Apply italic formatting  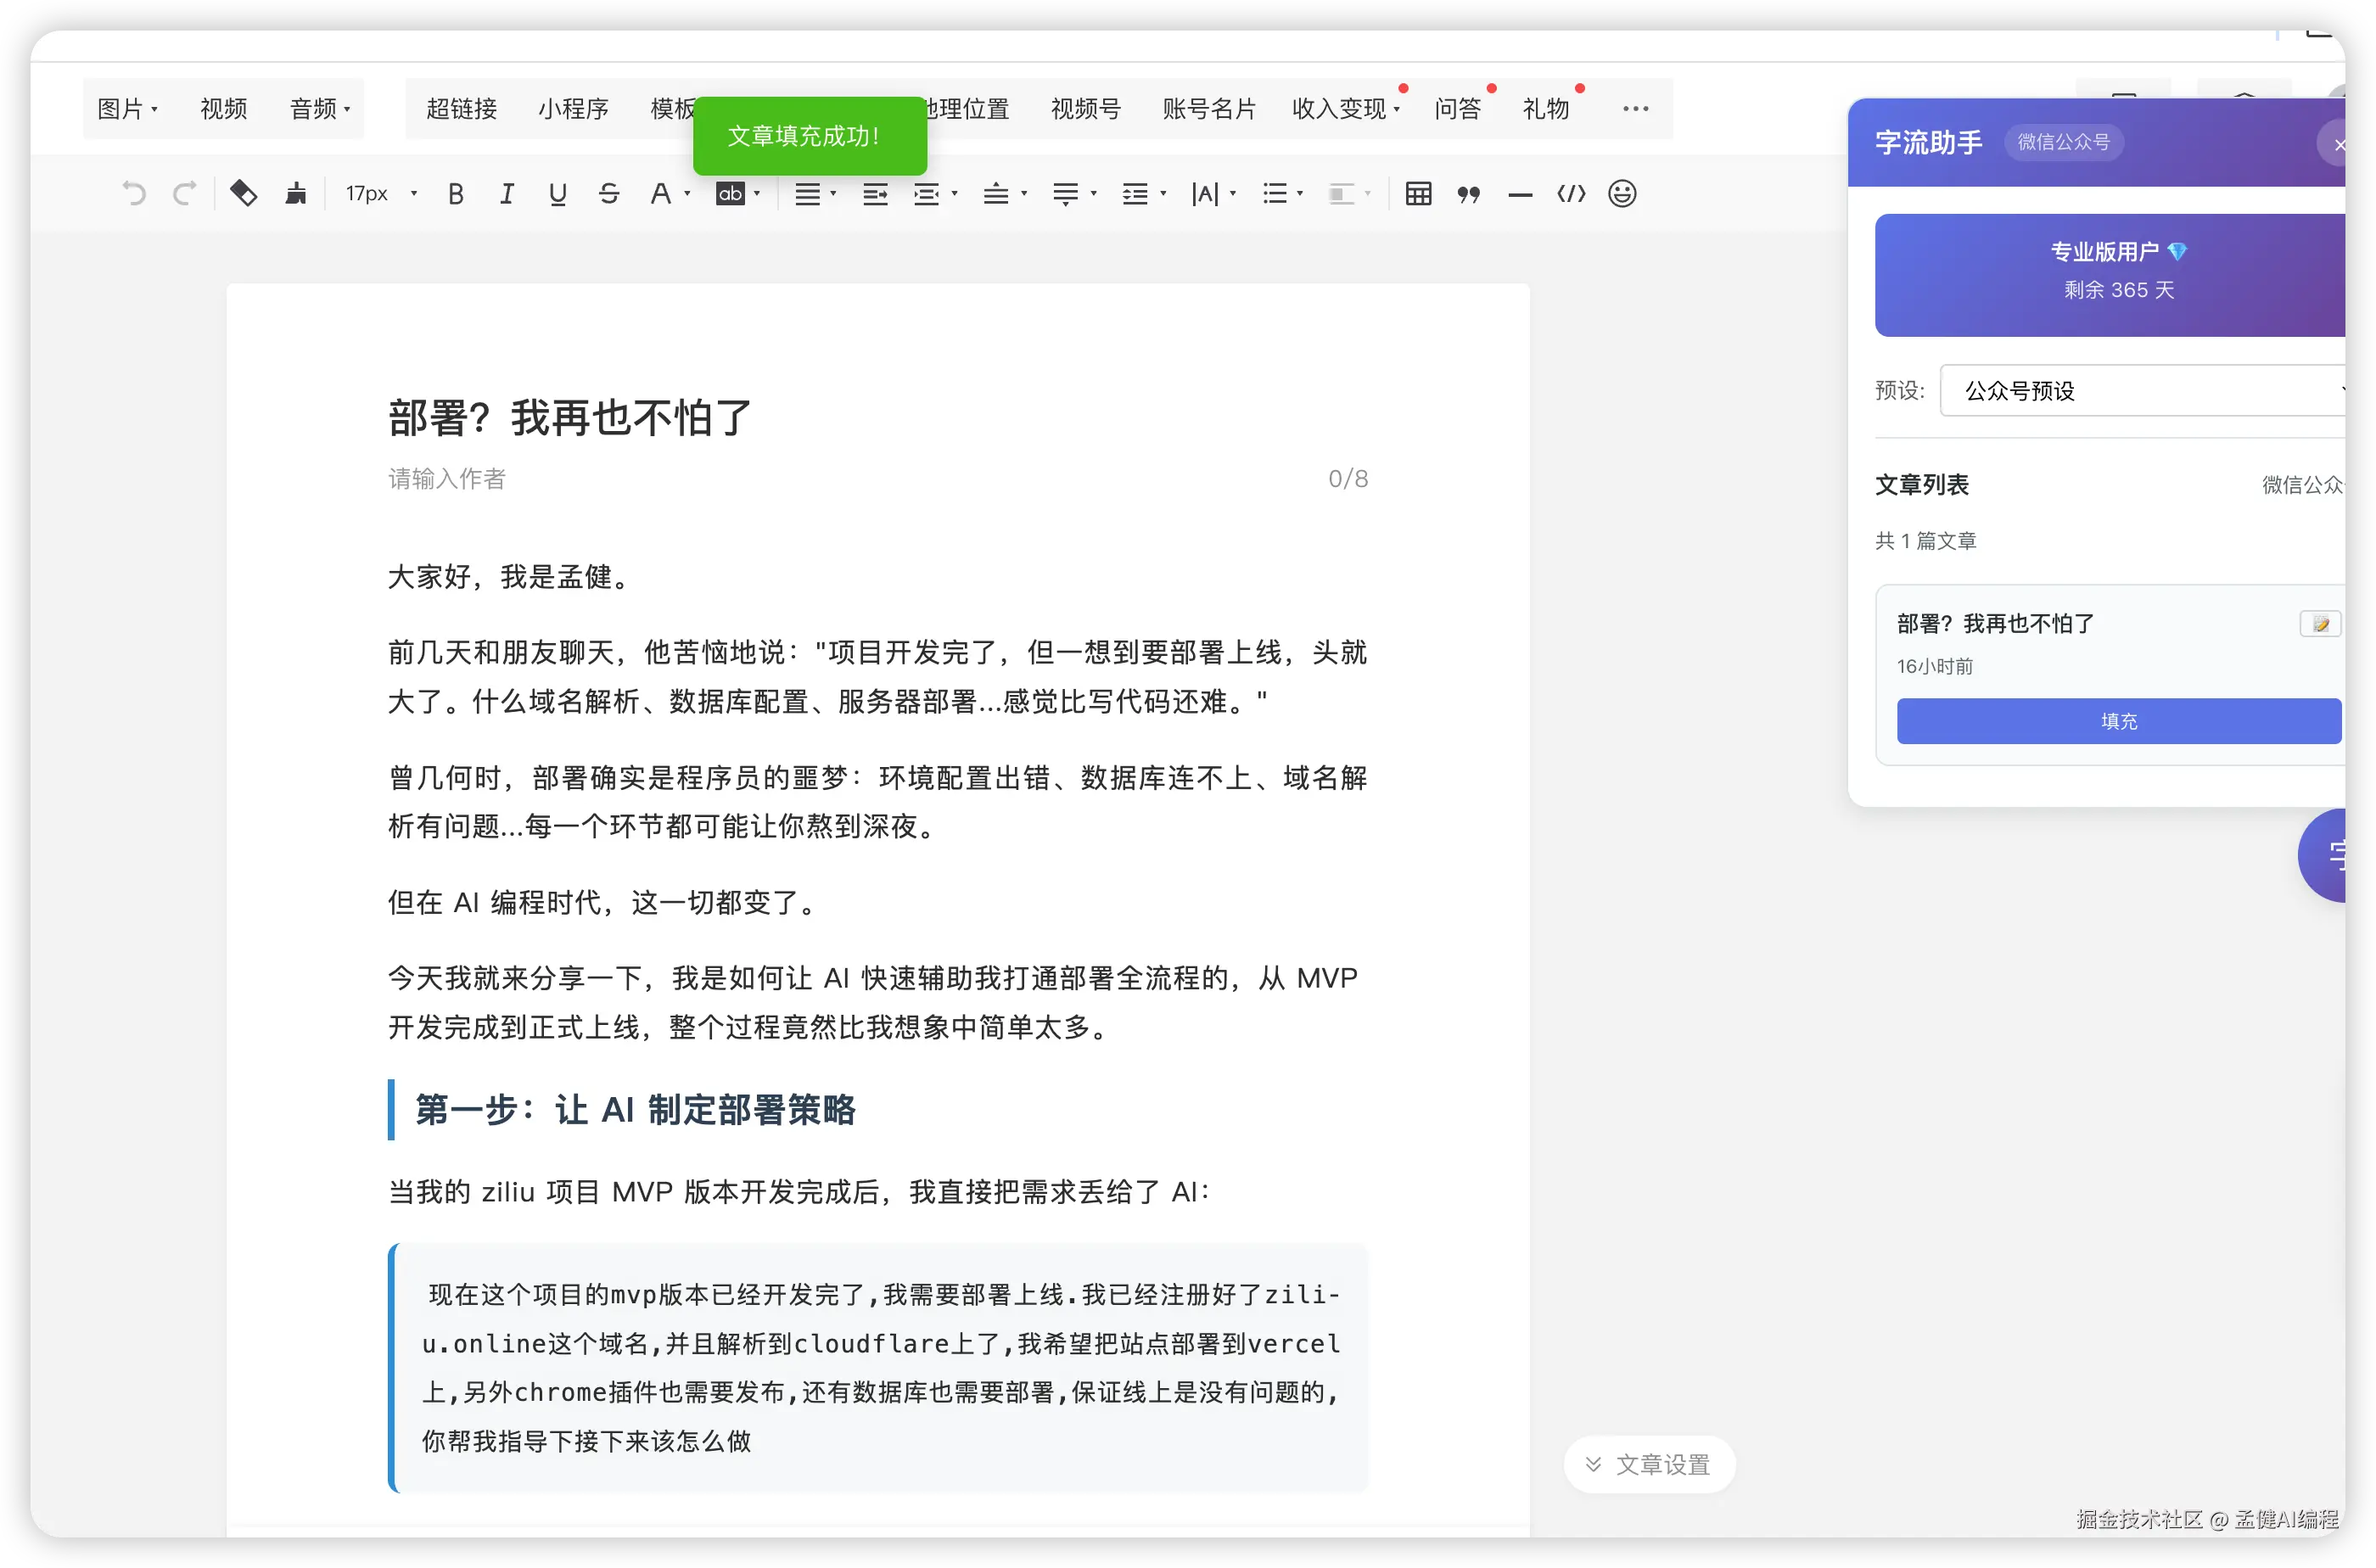[x=507, y=194]
